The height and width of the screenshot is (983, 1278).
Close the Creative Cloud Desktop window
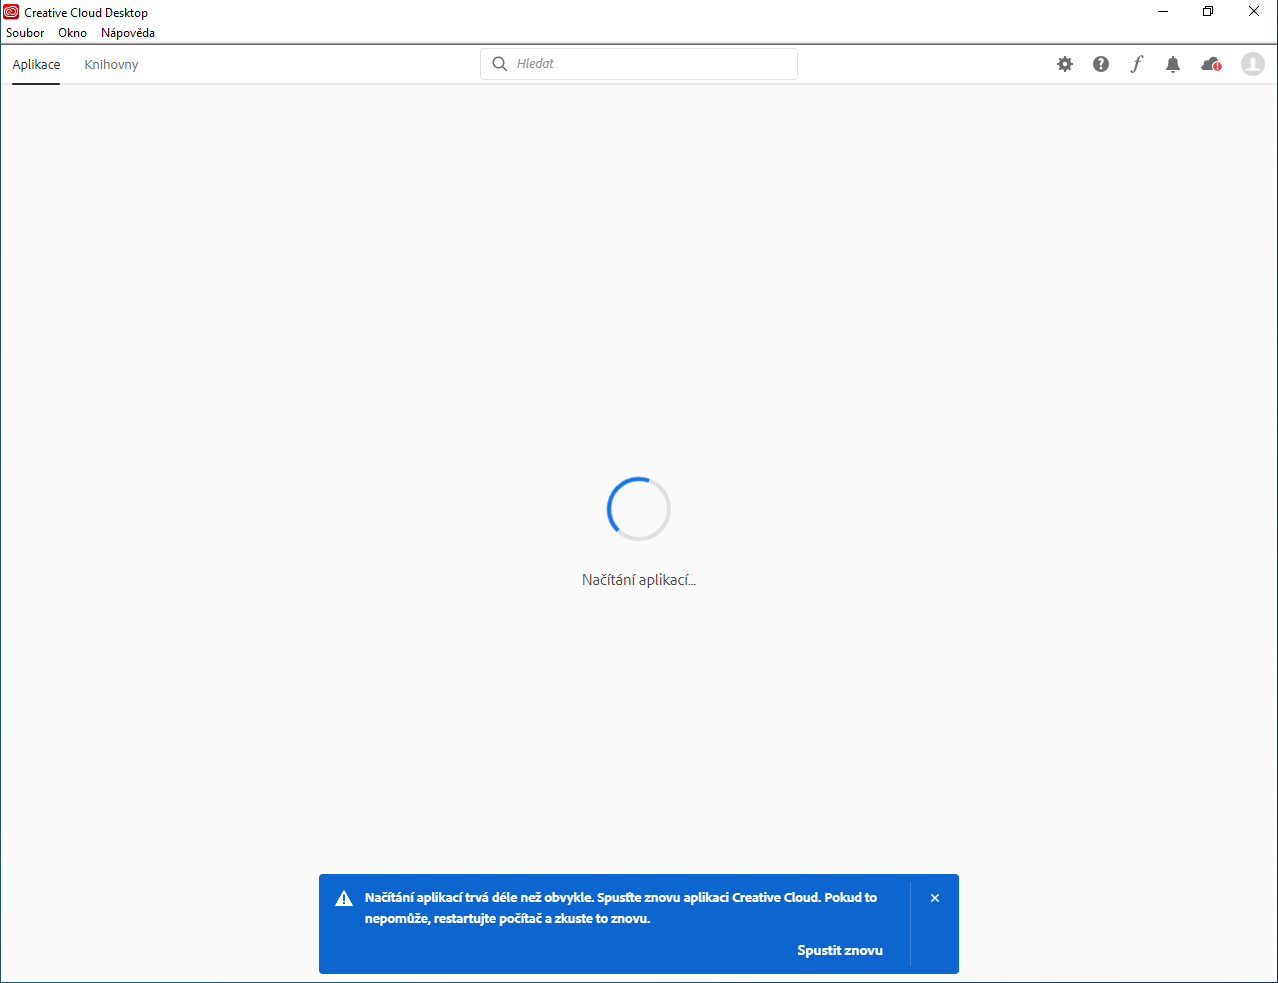point(1254,12)
